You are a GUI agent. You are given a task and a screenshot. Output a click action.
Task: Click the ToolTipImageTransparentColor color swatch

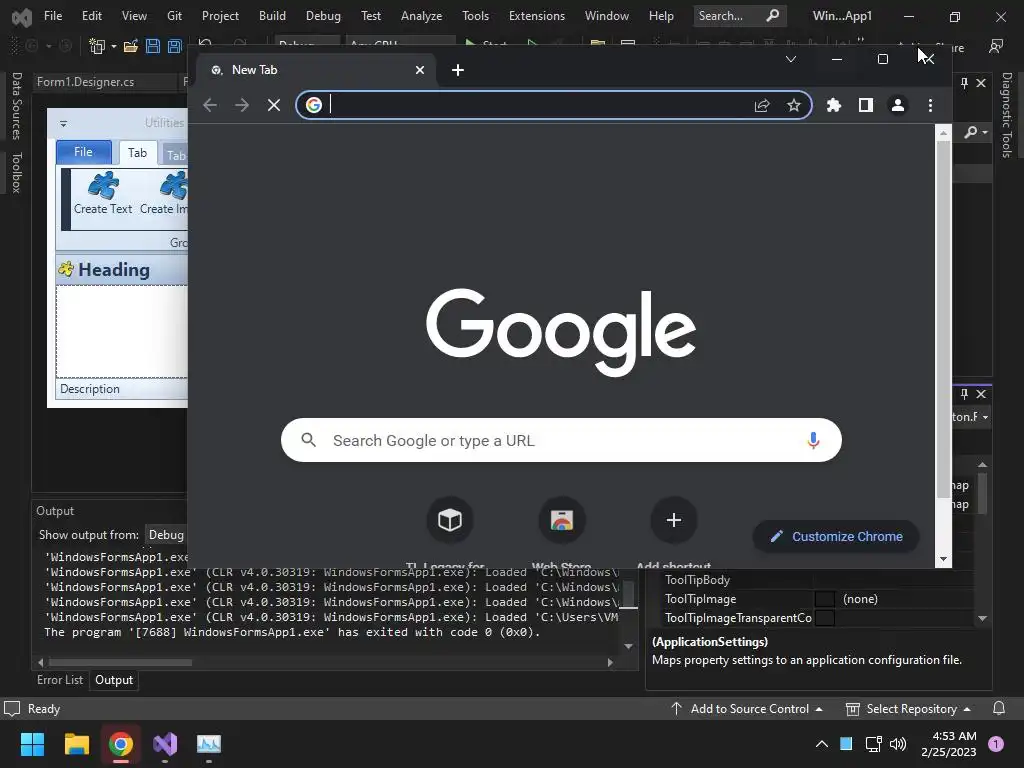coord(825,618)
